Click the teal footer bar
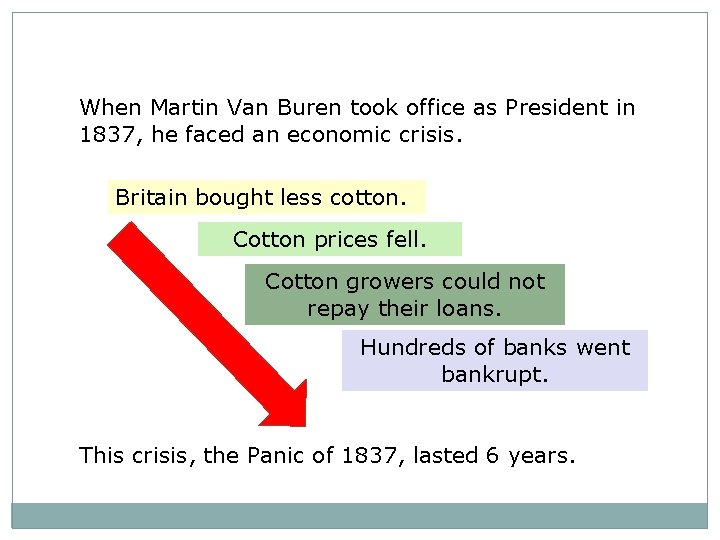Image resolution: width=720 pixels, height=540 pixels. tap(360, 516)
